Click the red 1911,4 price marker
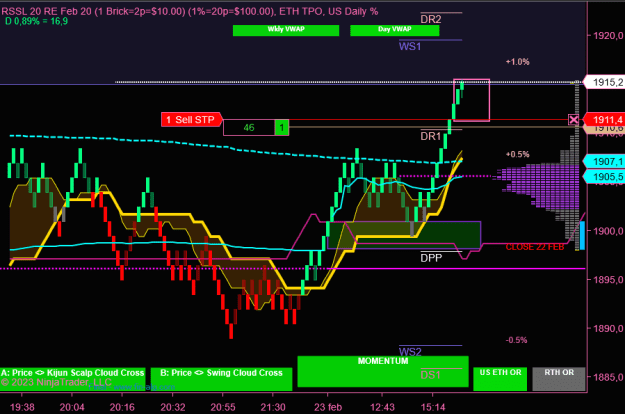This screenshot has height=414, width=625. coord(604,119)
